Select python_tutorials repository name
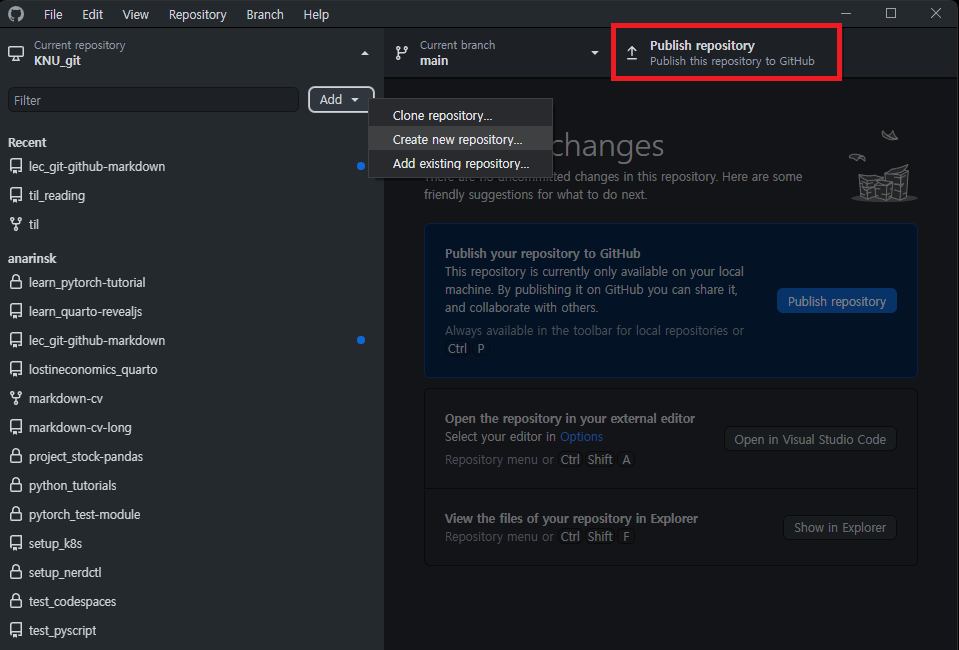959x650 pixels. (x=72, y=486)
